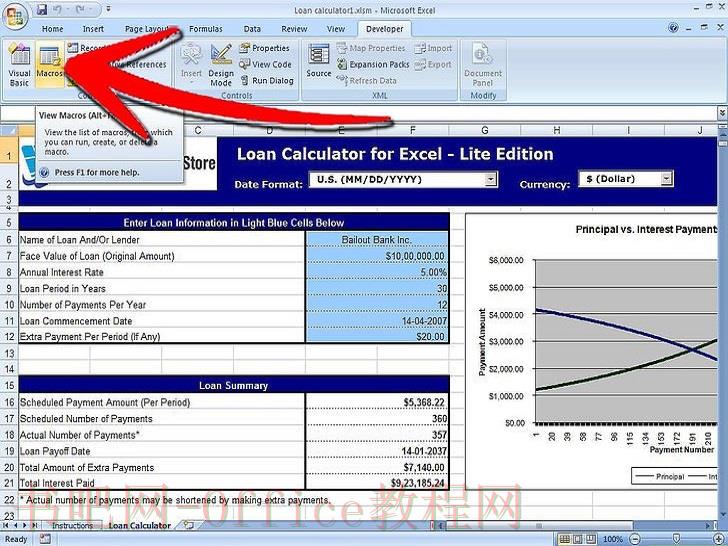
Task: Select the Bailout Bank Inc. cell
Action: 377,240
